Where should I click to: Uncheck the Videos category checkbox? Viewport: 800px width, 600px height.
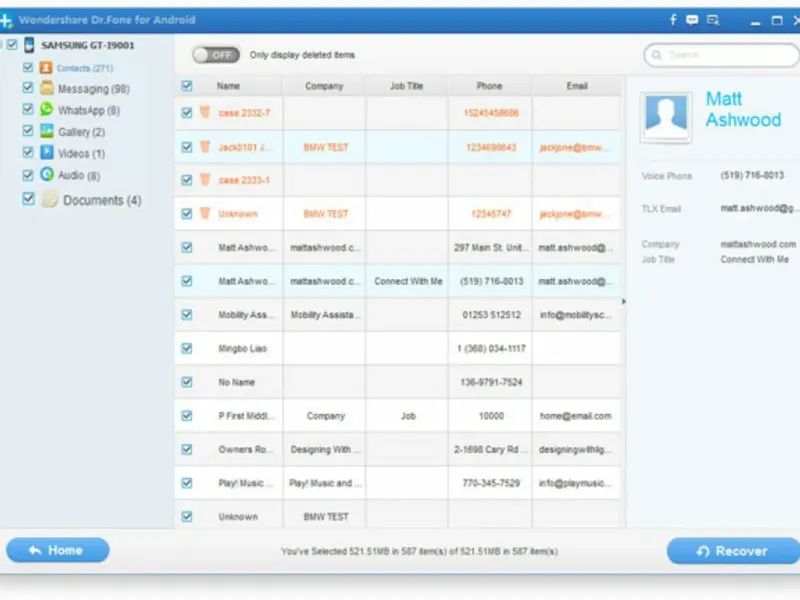pyautogui.click(x=28, y=153)
